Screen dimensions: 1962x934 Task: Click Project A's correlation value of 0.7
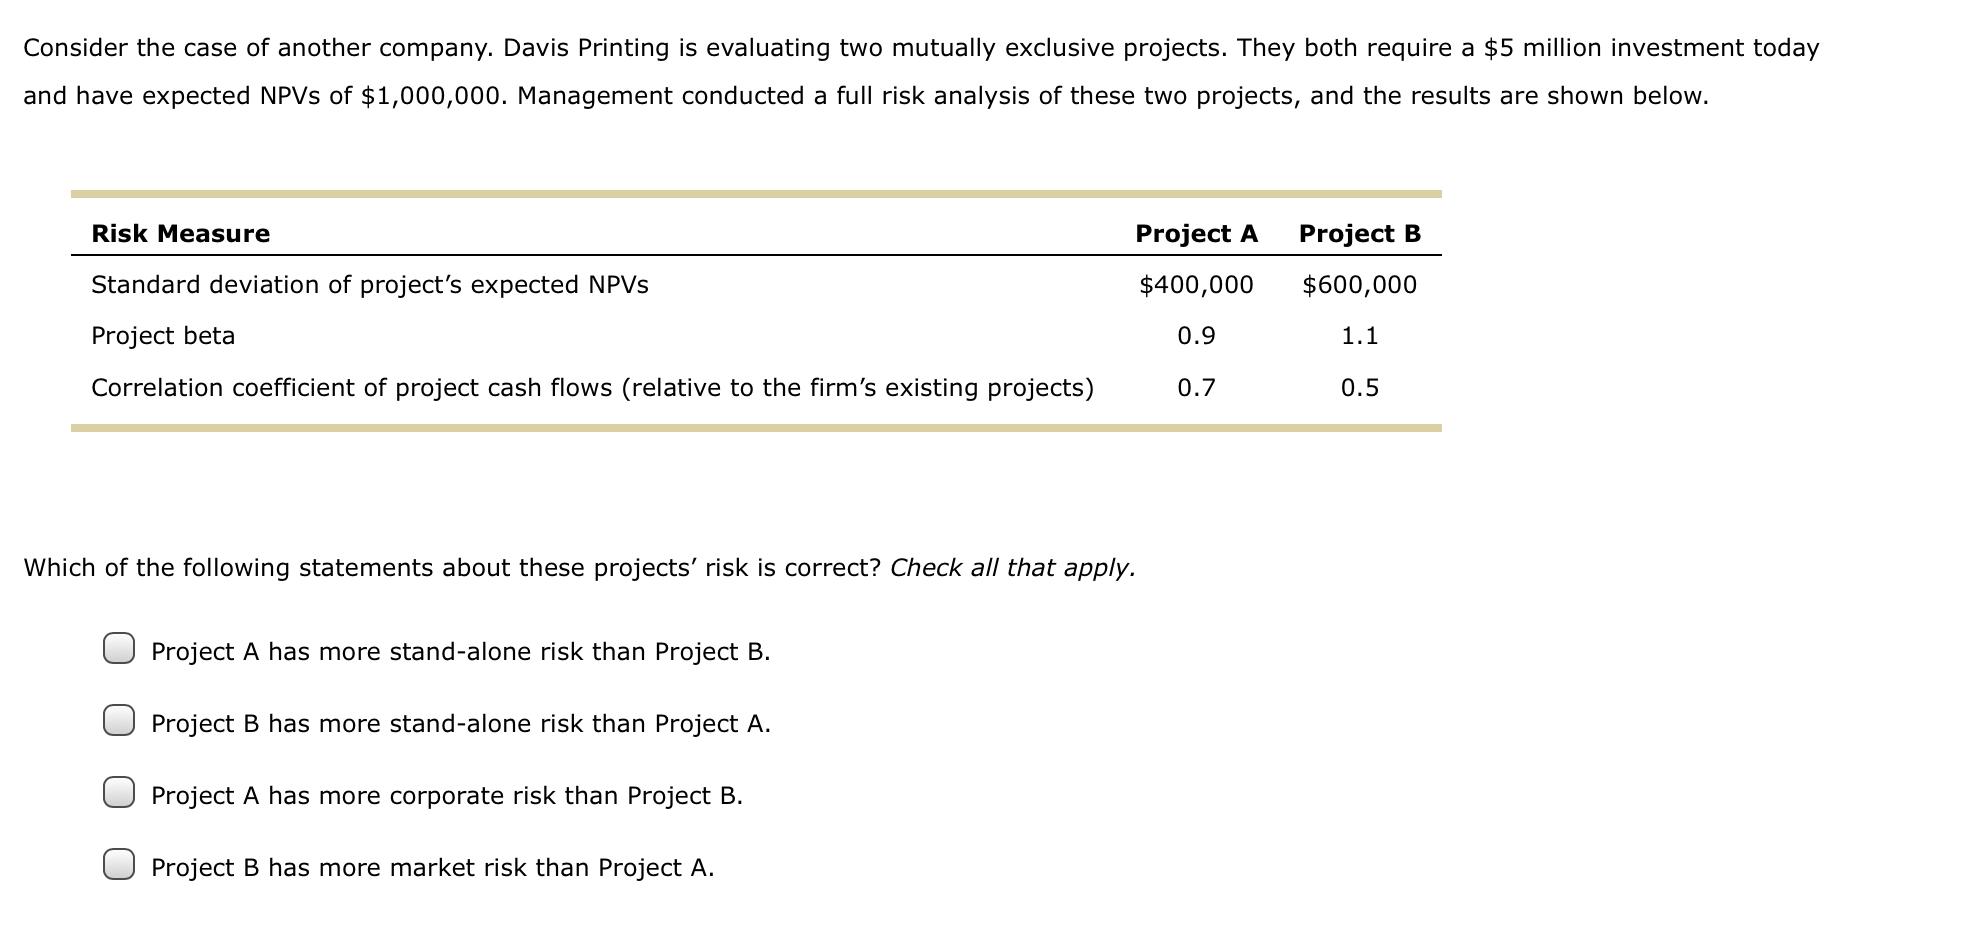1196,388
